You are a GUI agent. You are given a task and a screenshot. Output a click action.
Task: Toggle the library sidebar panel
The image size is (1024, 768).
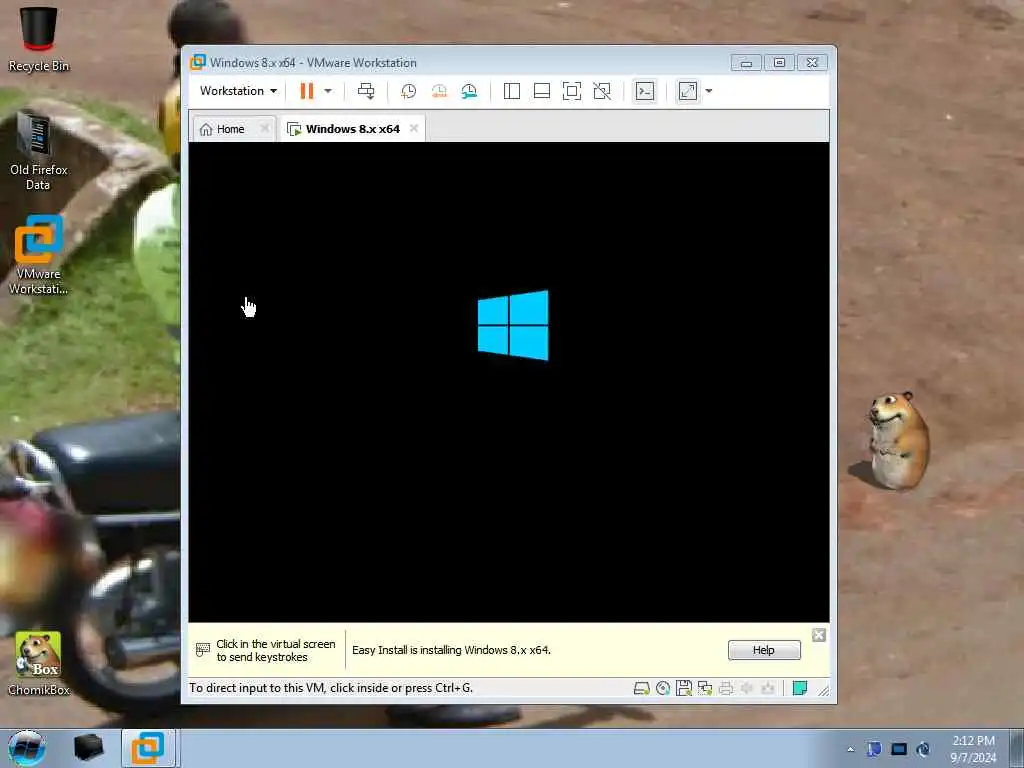tap(512, 91)
